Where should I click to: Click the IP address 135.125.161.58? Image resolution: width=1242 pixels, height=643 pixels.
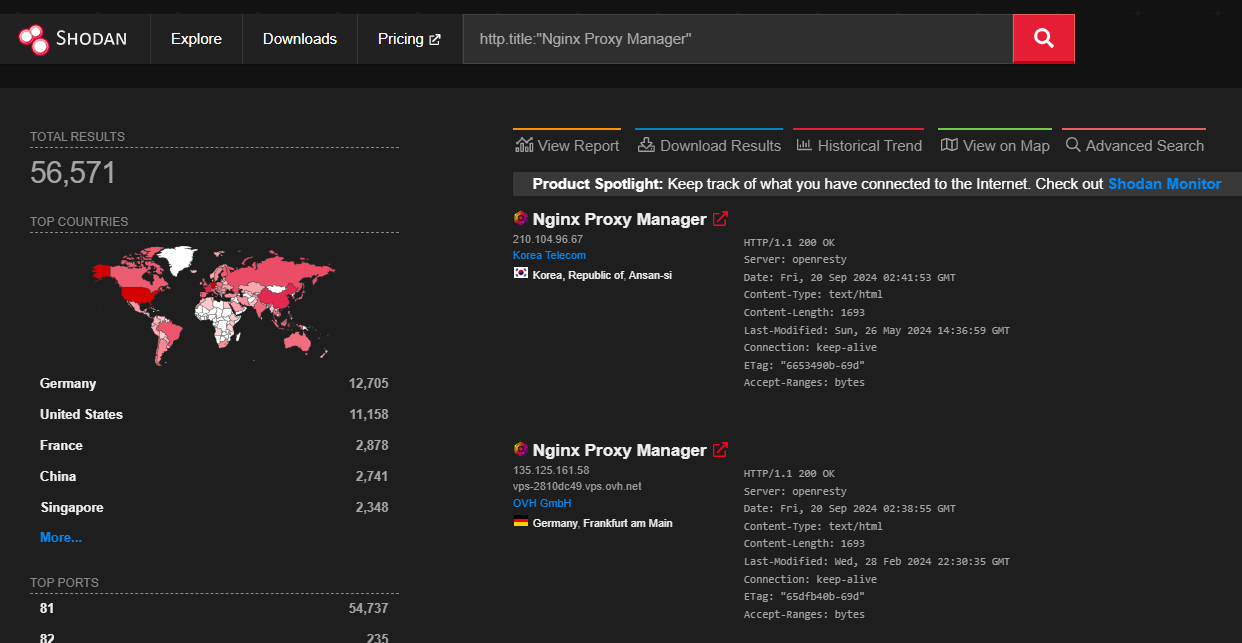click(x=551, y=470)
